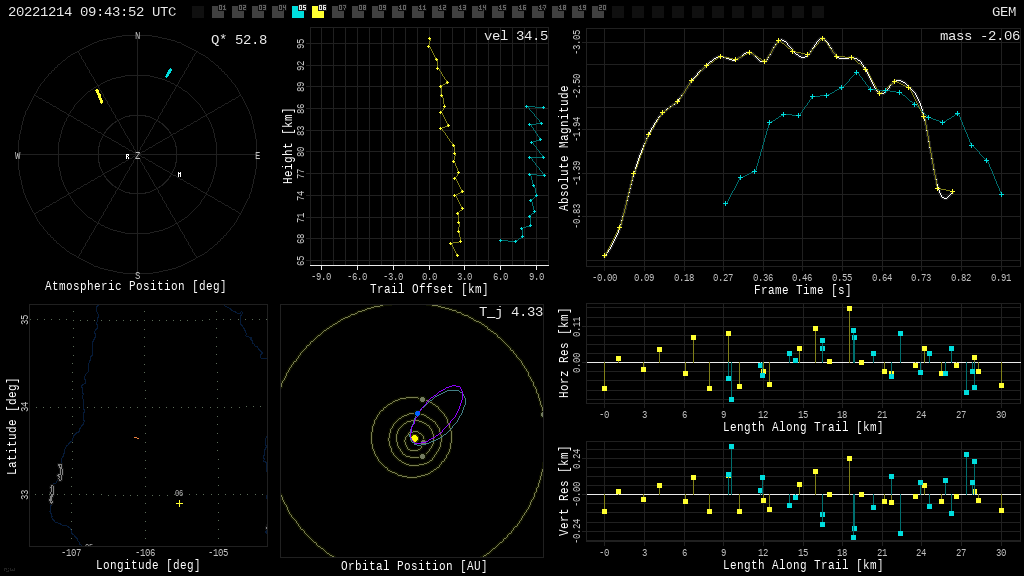Select the gray station 10 box

coord(398,12)
